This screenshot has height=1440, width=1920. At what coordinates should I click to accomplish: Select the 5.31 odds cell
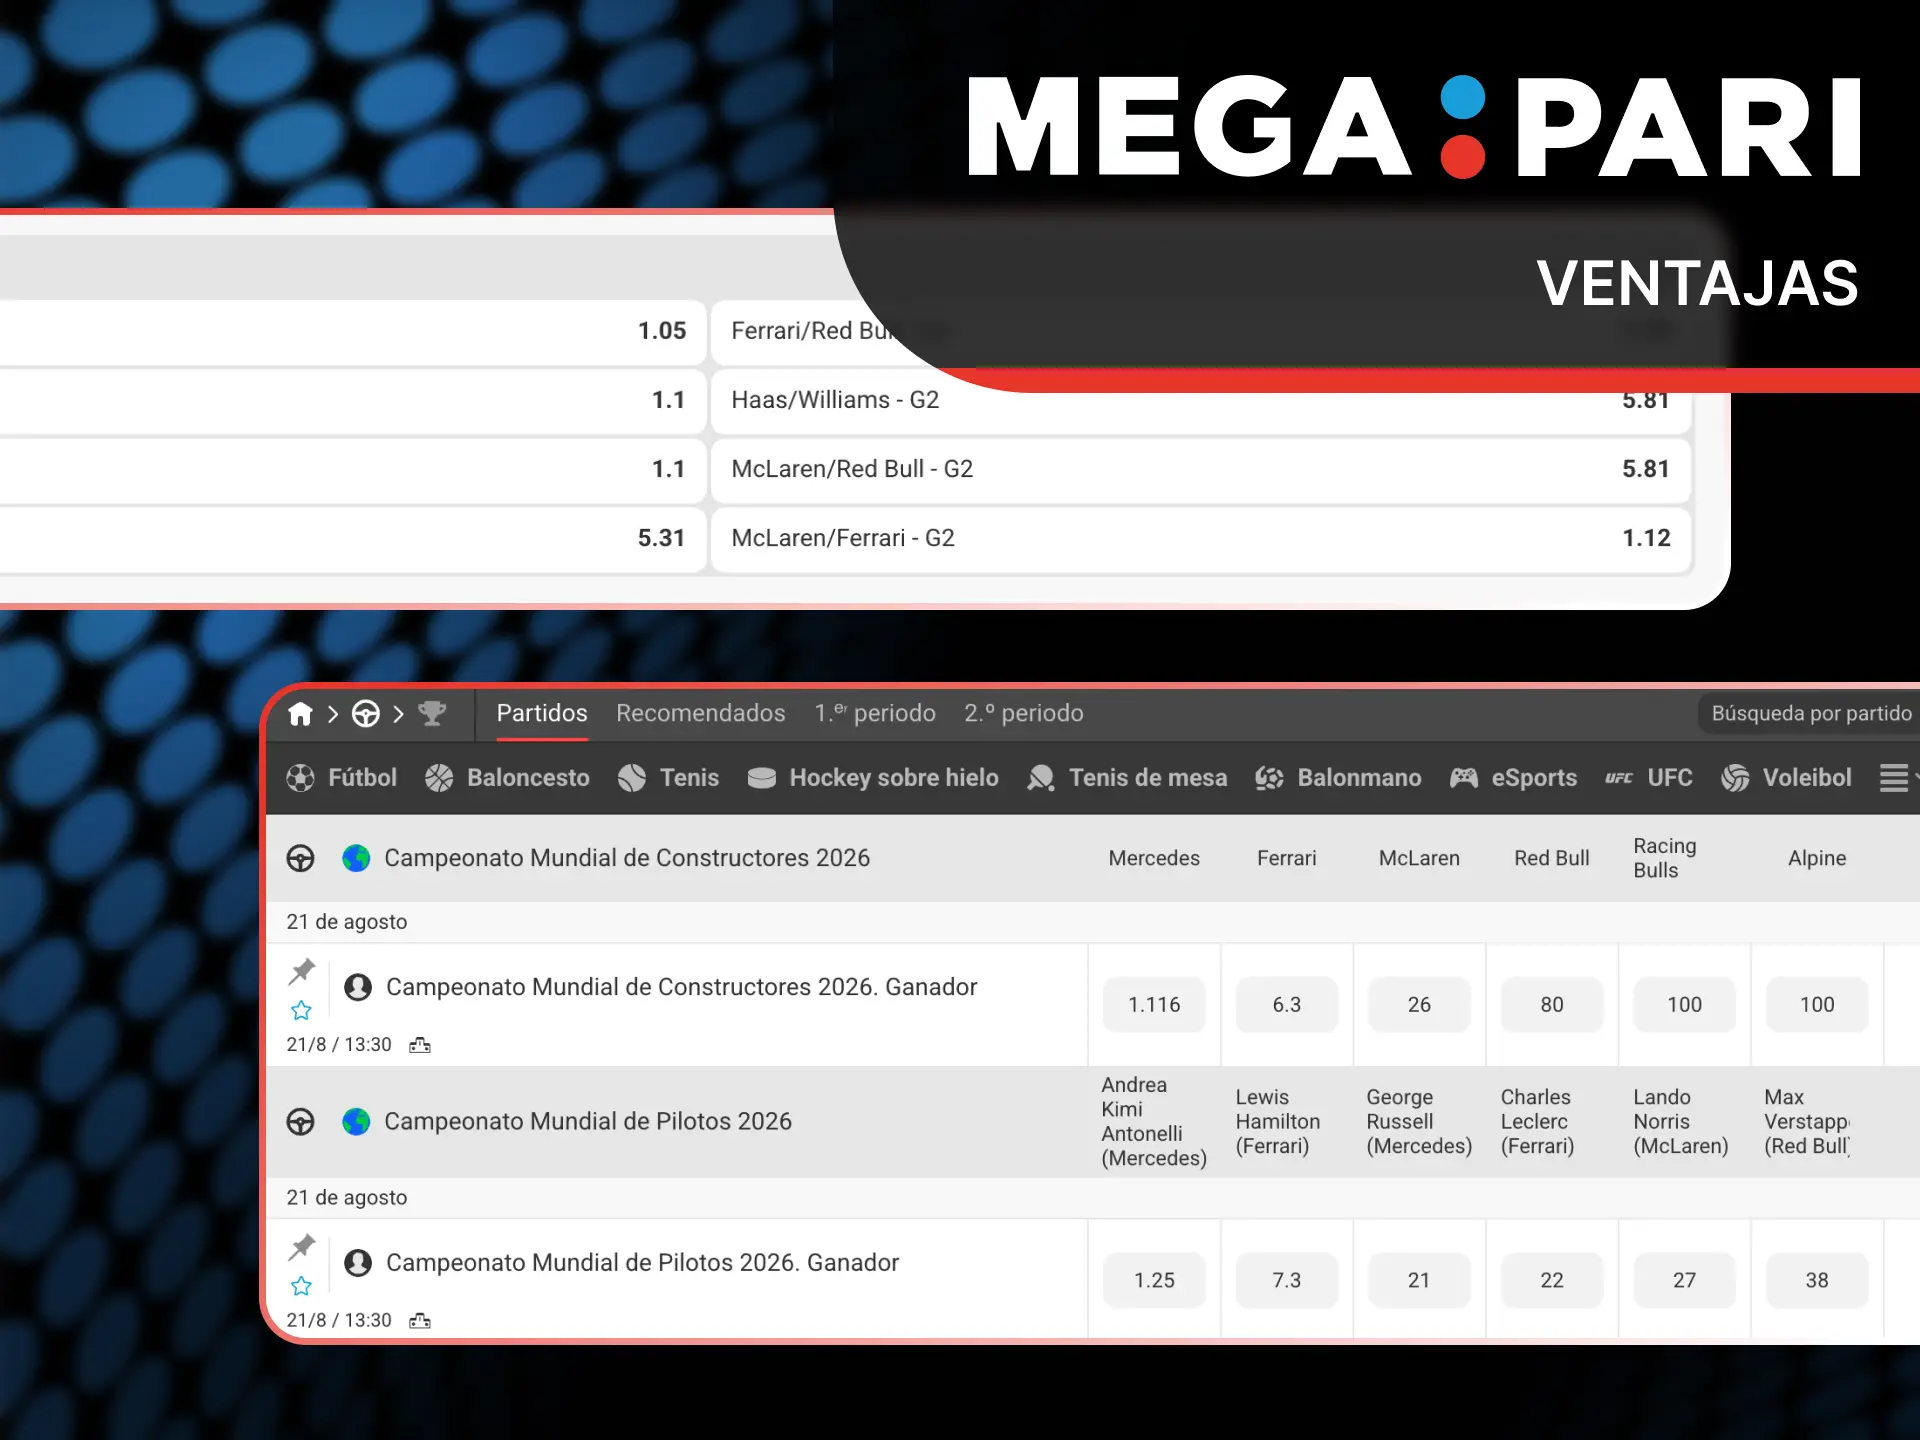tap(352, 538)
